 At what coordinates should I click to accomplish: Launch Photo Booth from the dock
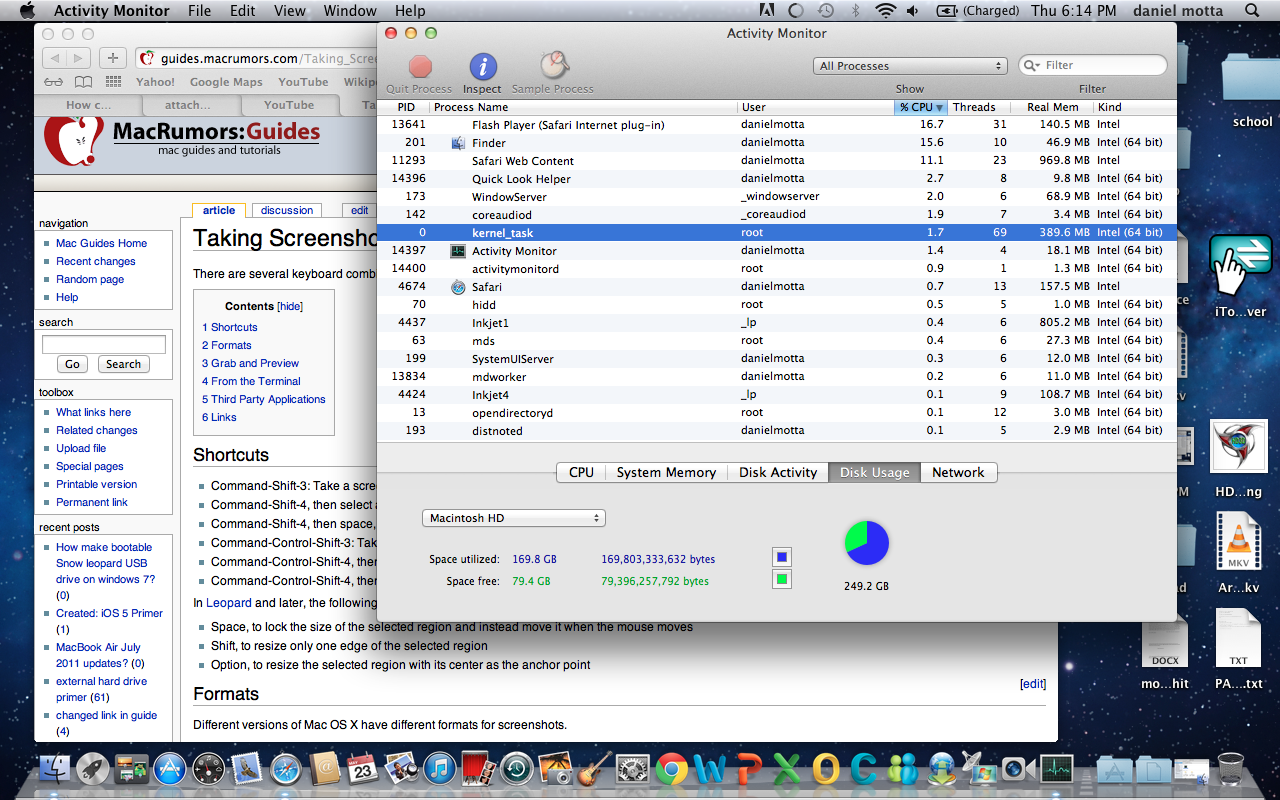478,769
